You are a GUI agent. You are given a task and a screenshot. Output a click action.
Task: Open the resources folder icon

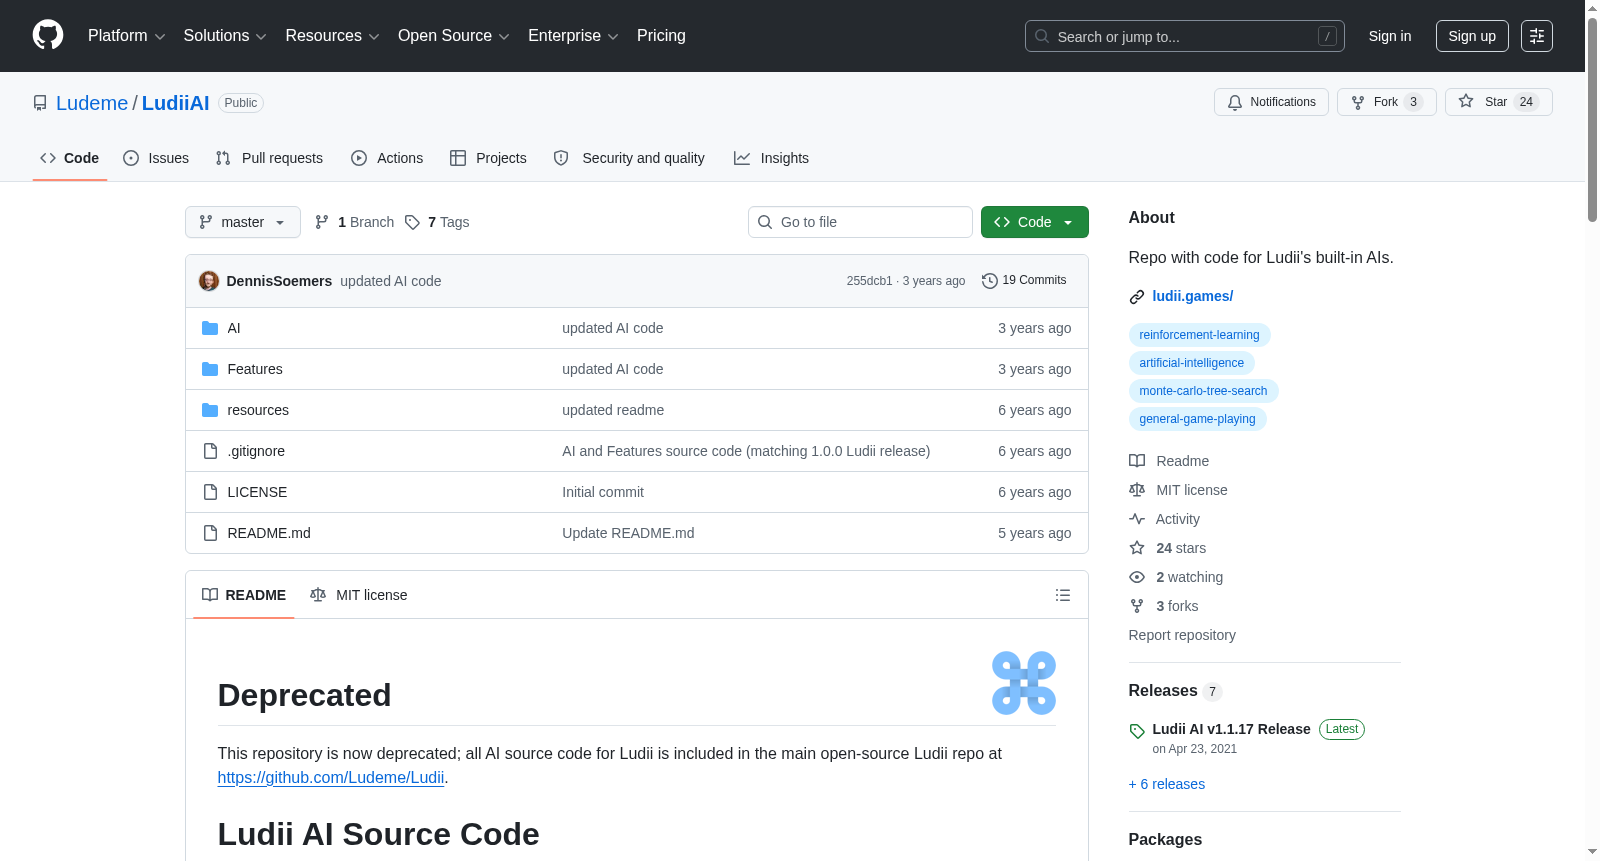[x=210, y=410]
